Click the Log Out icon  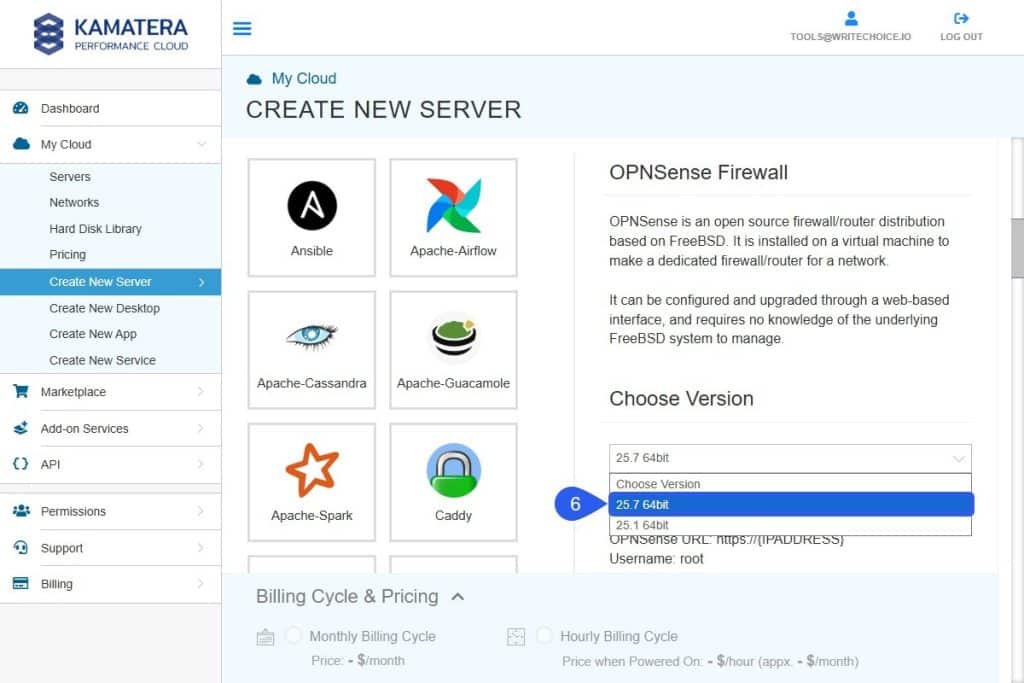961,18
